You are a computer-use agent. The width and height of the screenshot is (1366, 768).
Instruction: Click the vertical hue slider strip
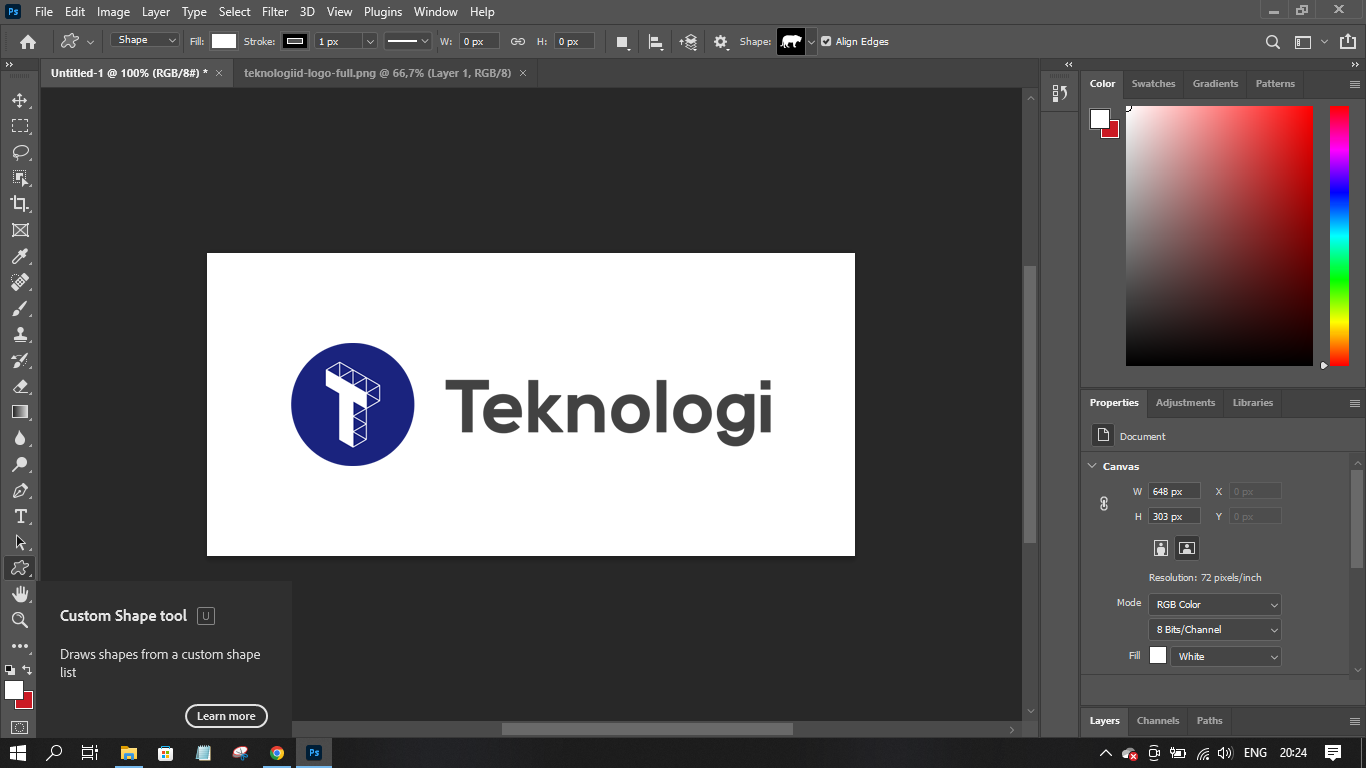[x=1339, y=235]
